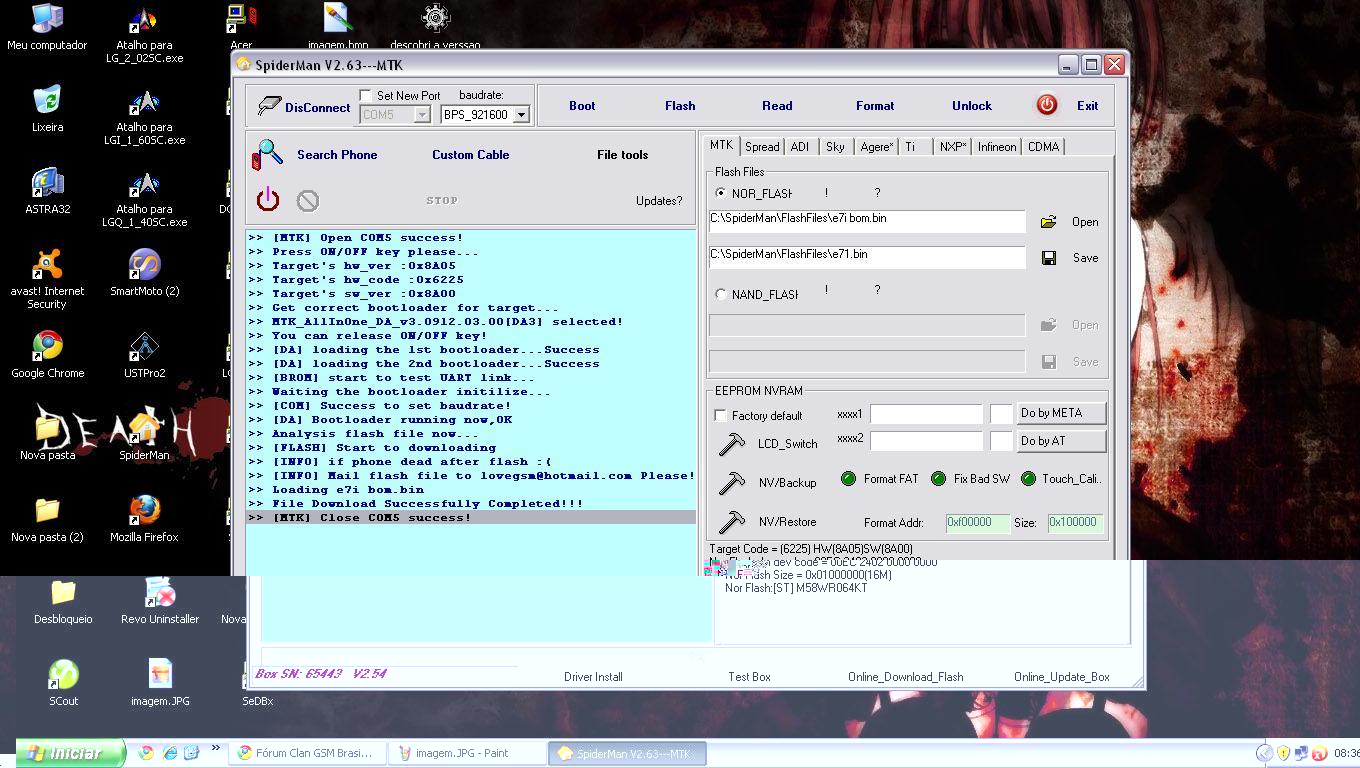
Task: Click the Iniciar start button
Action: point(71,753)
